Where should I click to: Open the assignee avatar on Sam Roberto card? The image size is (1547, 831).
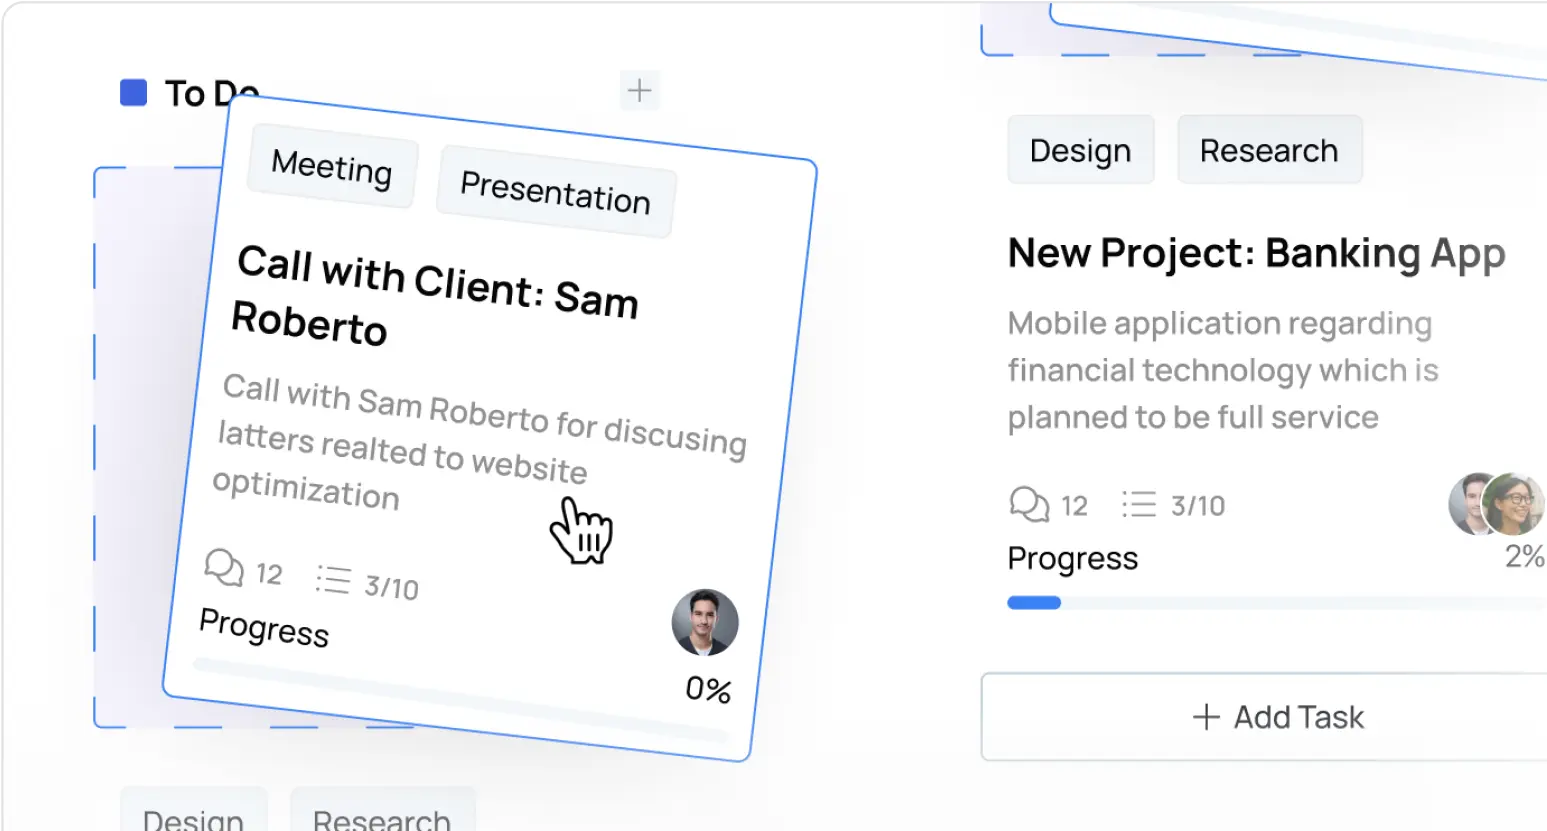pyautogui.click(x=704, y=622)
